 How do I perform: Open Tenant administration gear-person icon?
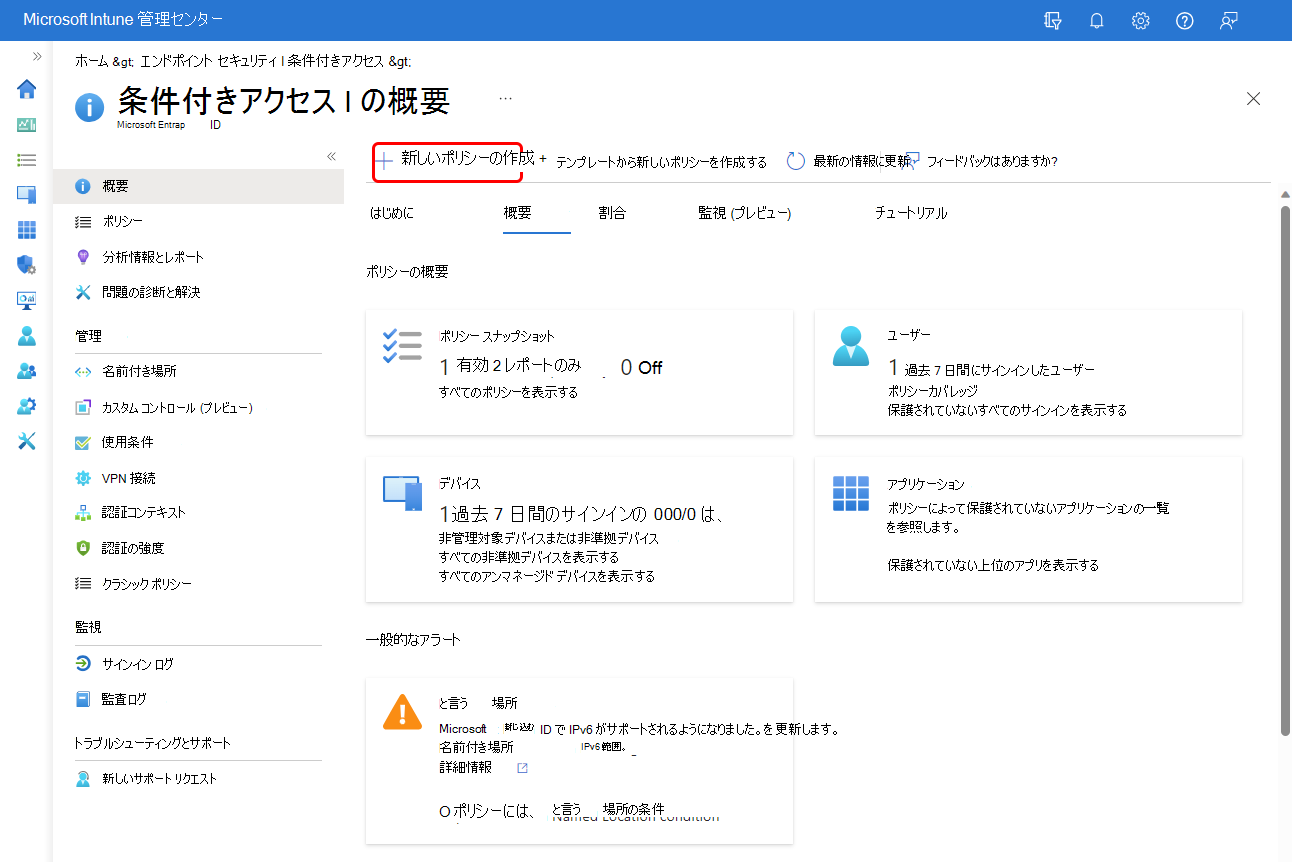point(27,406)
